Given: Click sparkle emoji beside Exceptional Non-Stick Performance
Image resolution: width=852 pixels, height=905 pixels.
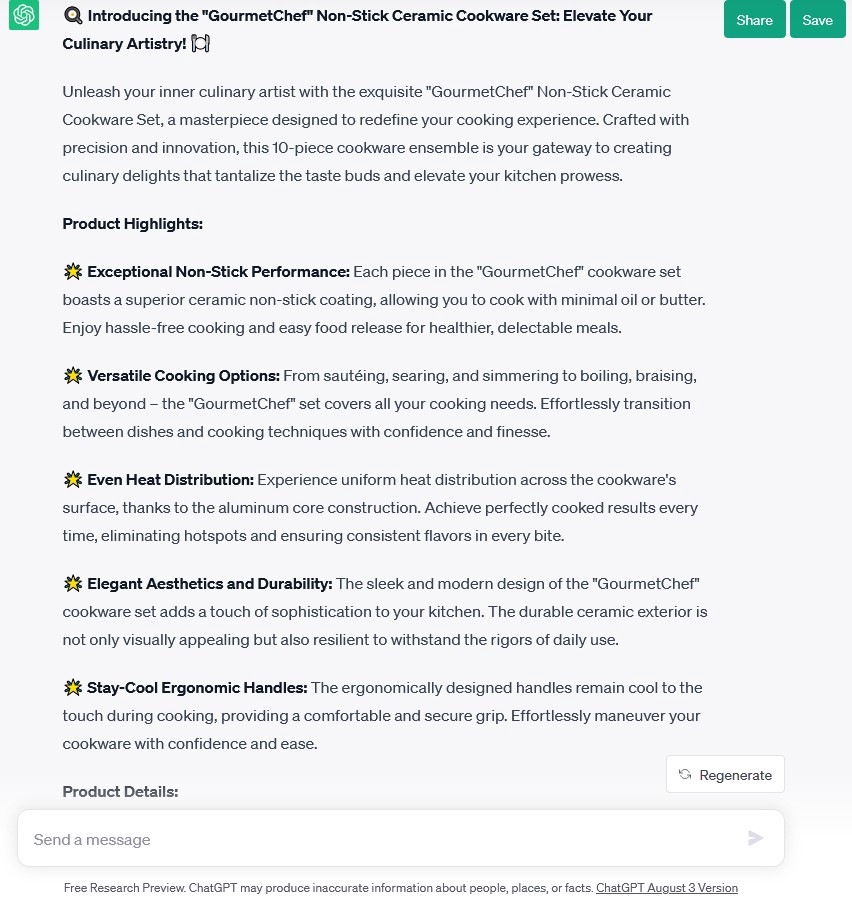Looking at the screenshot, I should [x=72, y=272].
